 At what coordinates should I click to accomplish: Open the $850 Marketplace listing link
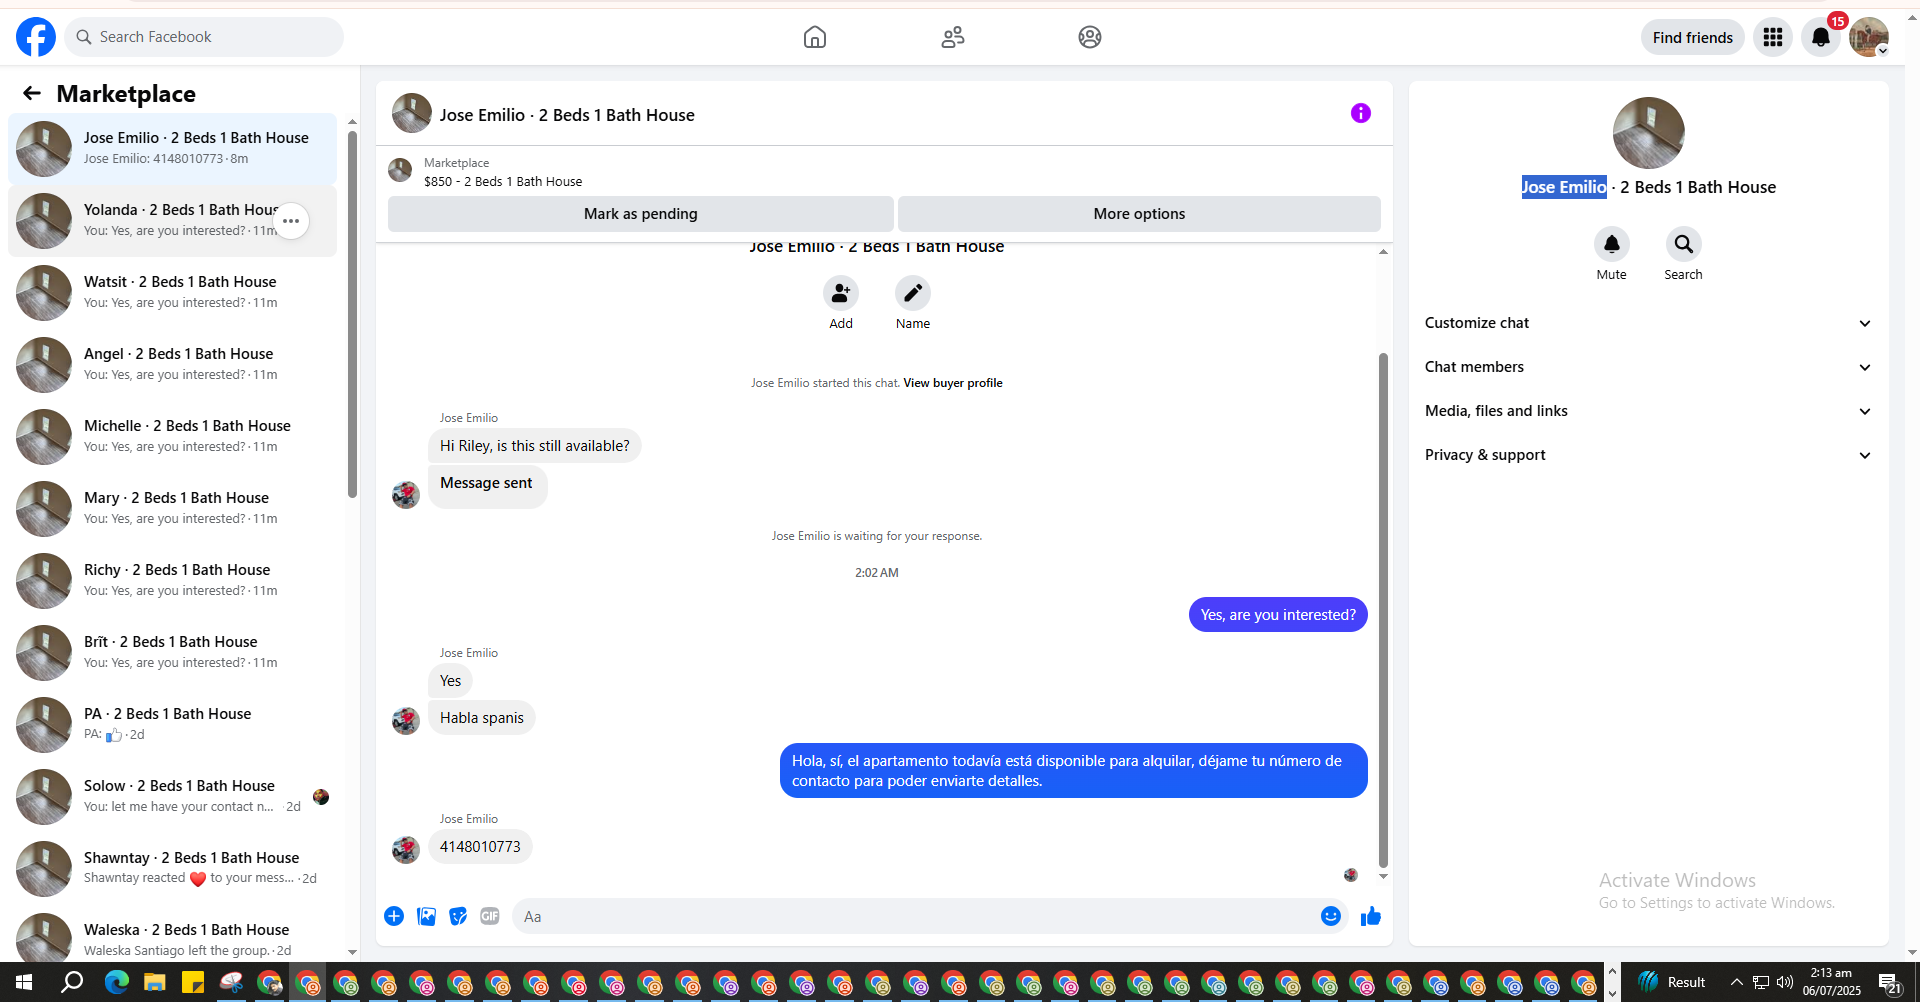coord(503,181)
